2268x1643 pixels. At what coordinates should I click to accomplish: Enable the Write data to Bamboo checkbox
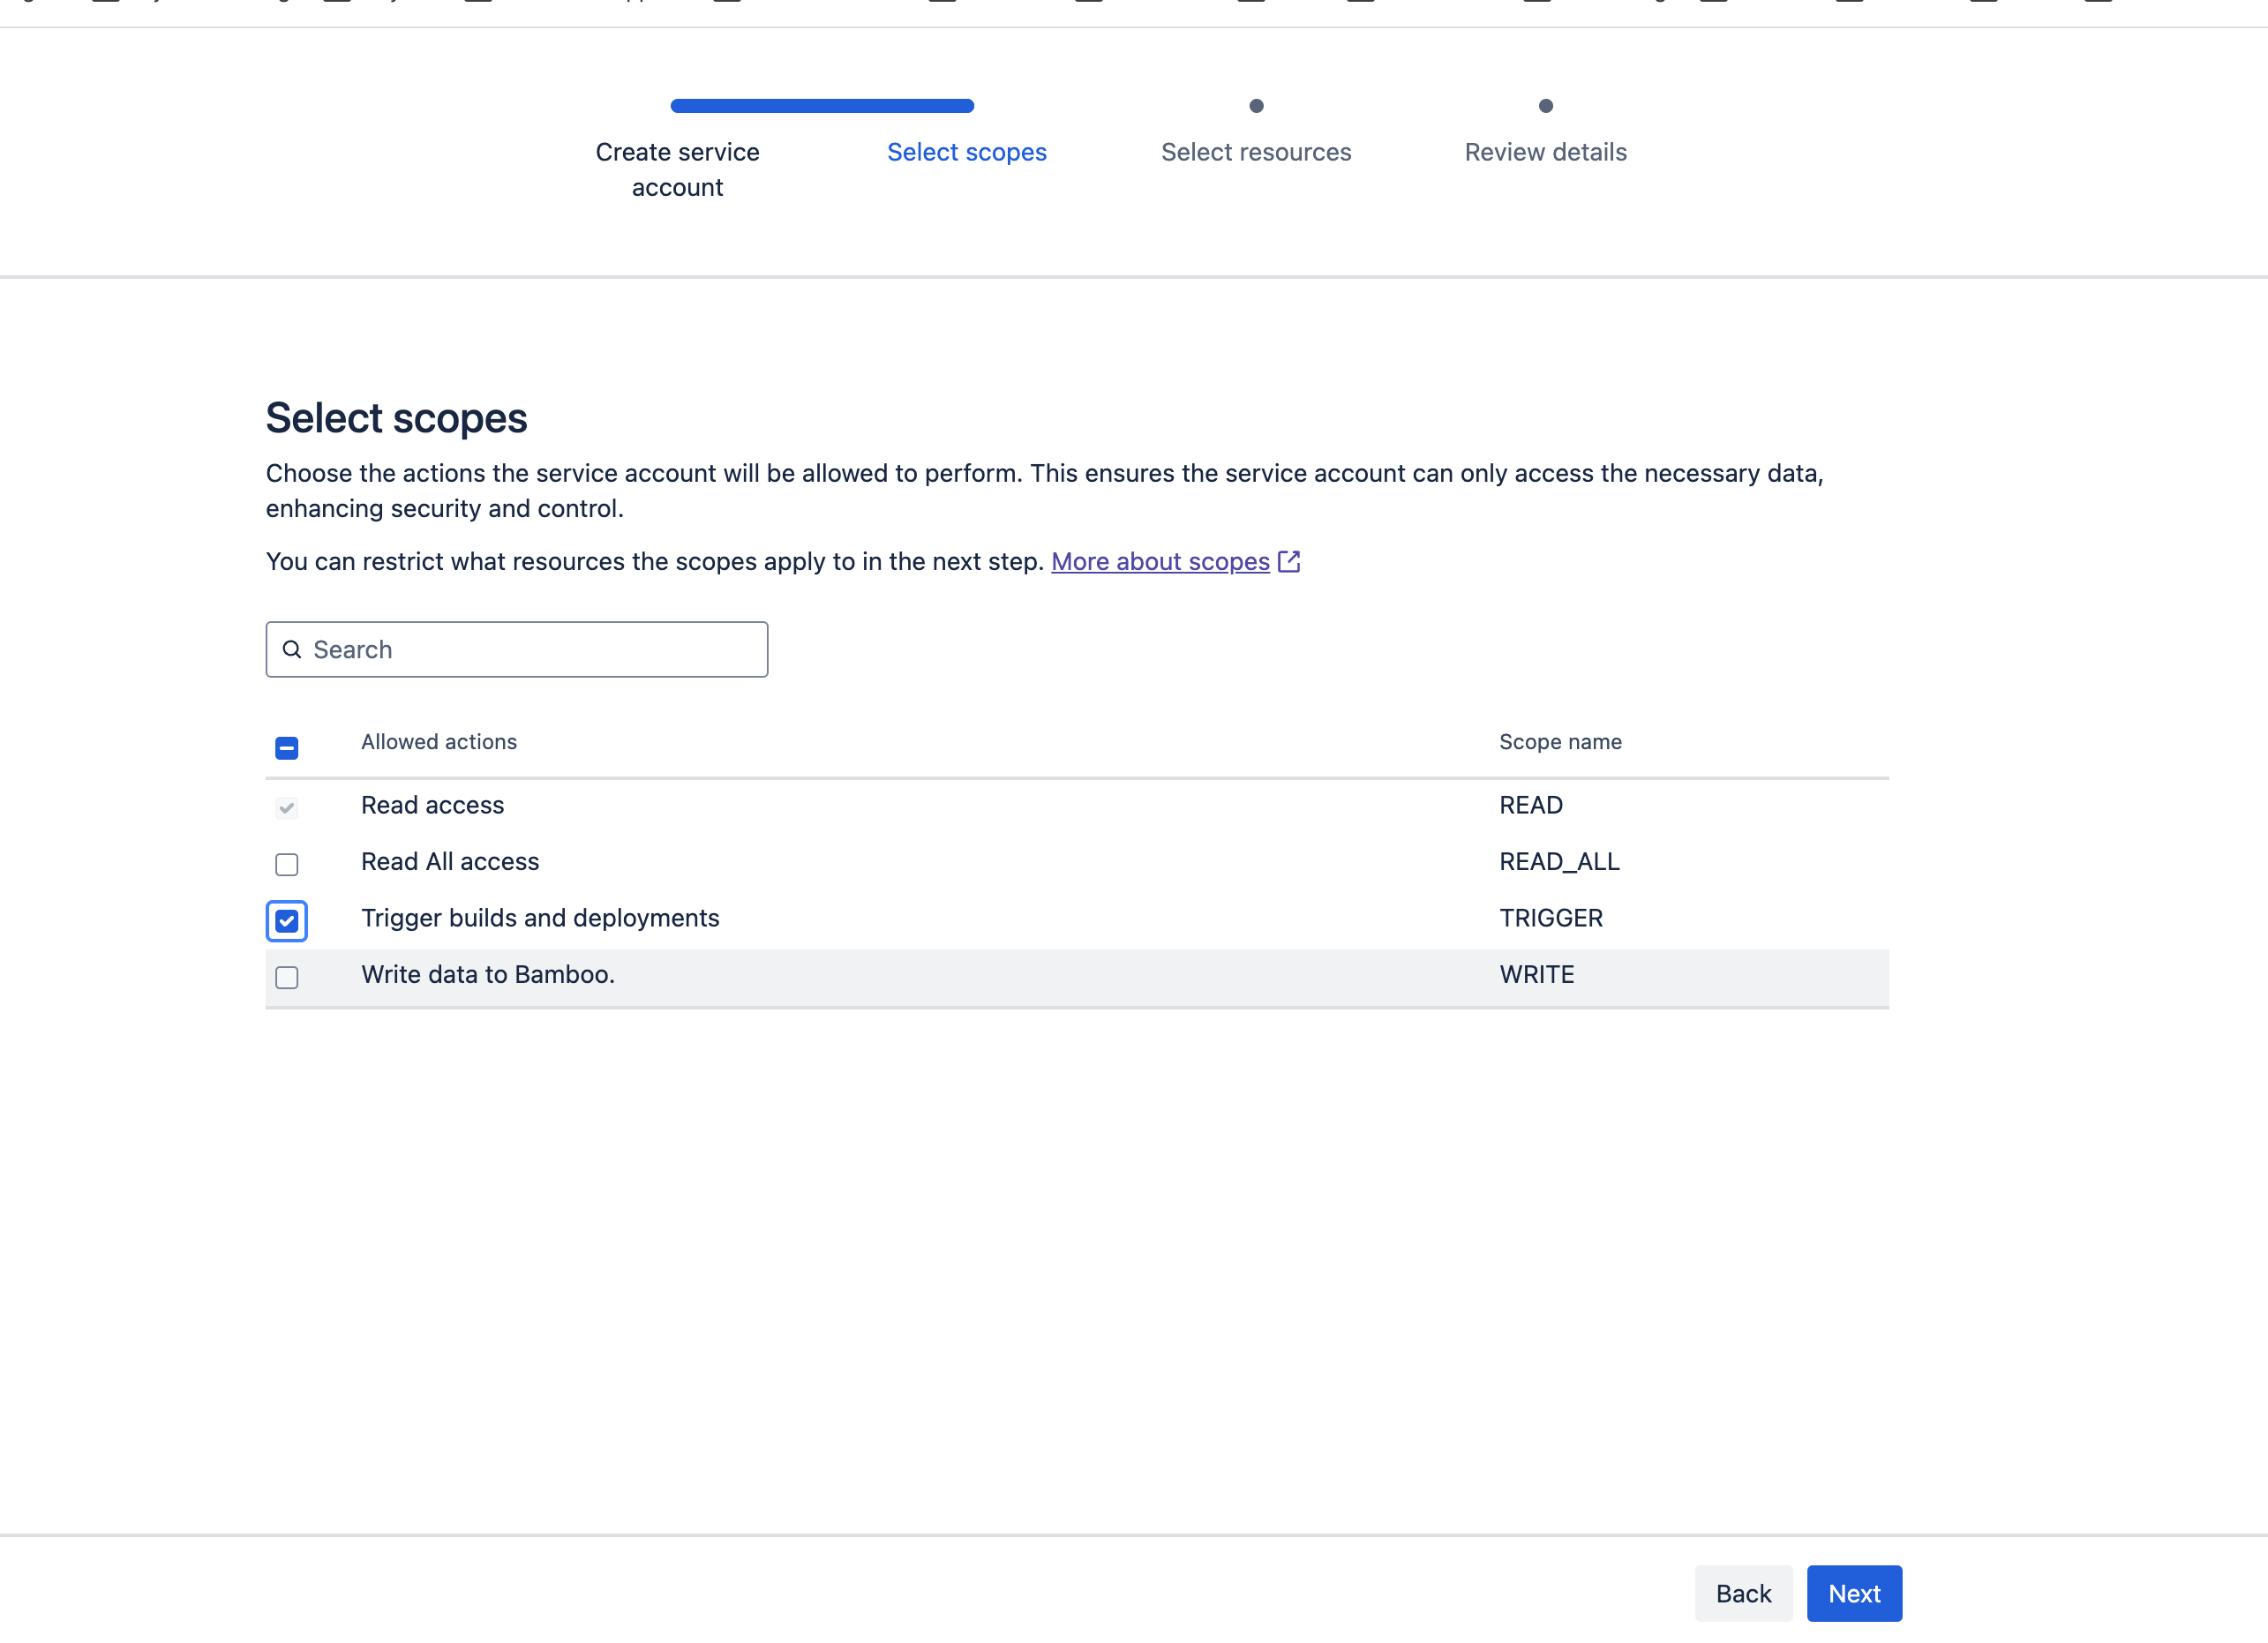tap(286, 978)
